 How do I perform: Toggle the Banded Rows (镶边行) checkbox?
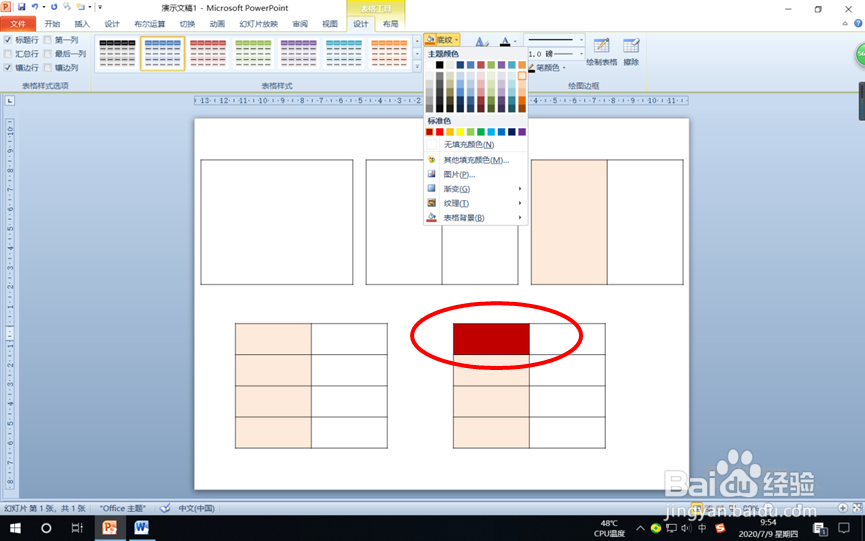(8, 67)
